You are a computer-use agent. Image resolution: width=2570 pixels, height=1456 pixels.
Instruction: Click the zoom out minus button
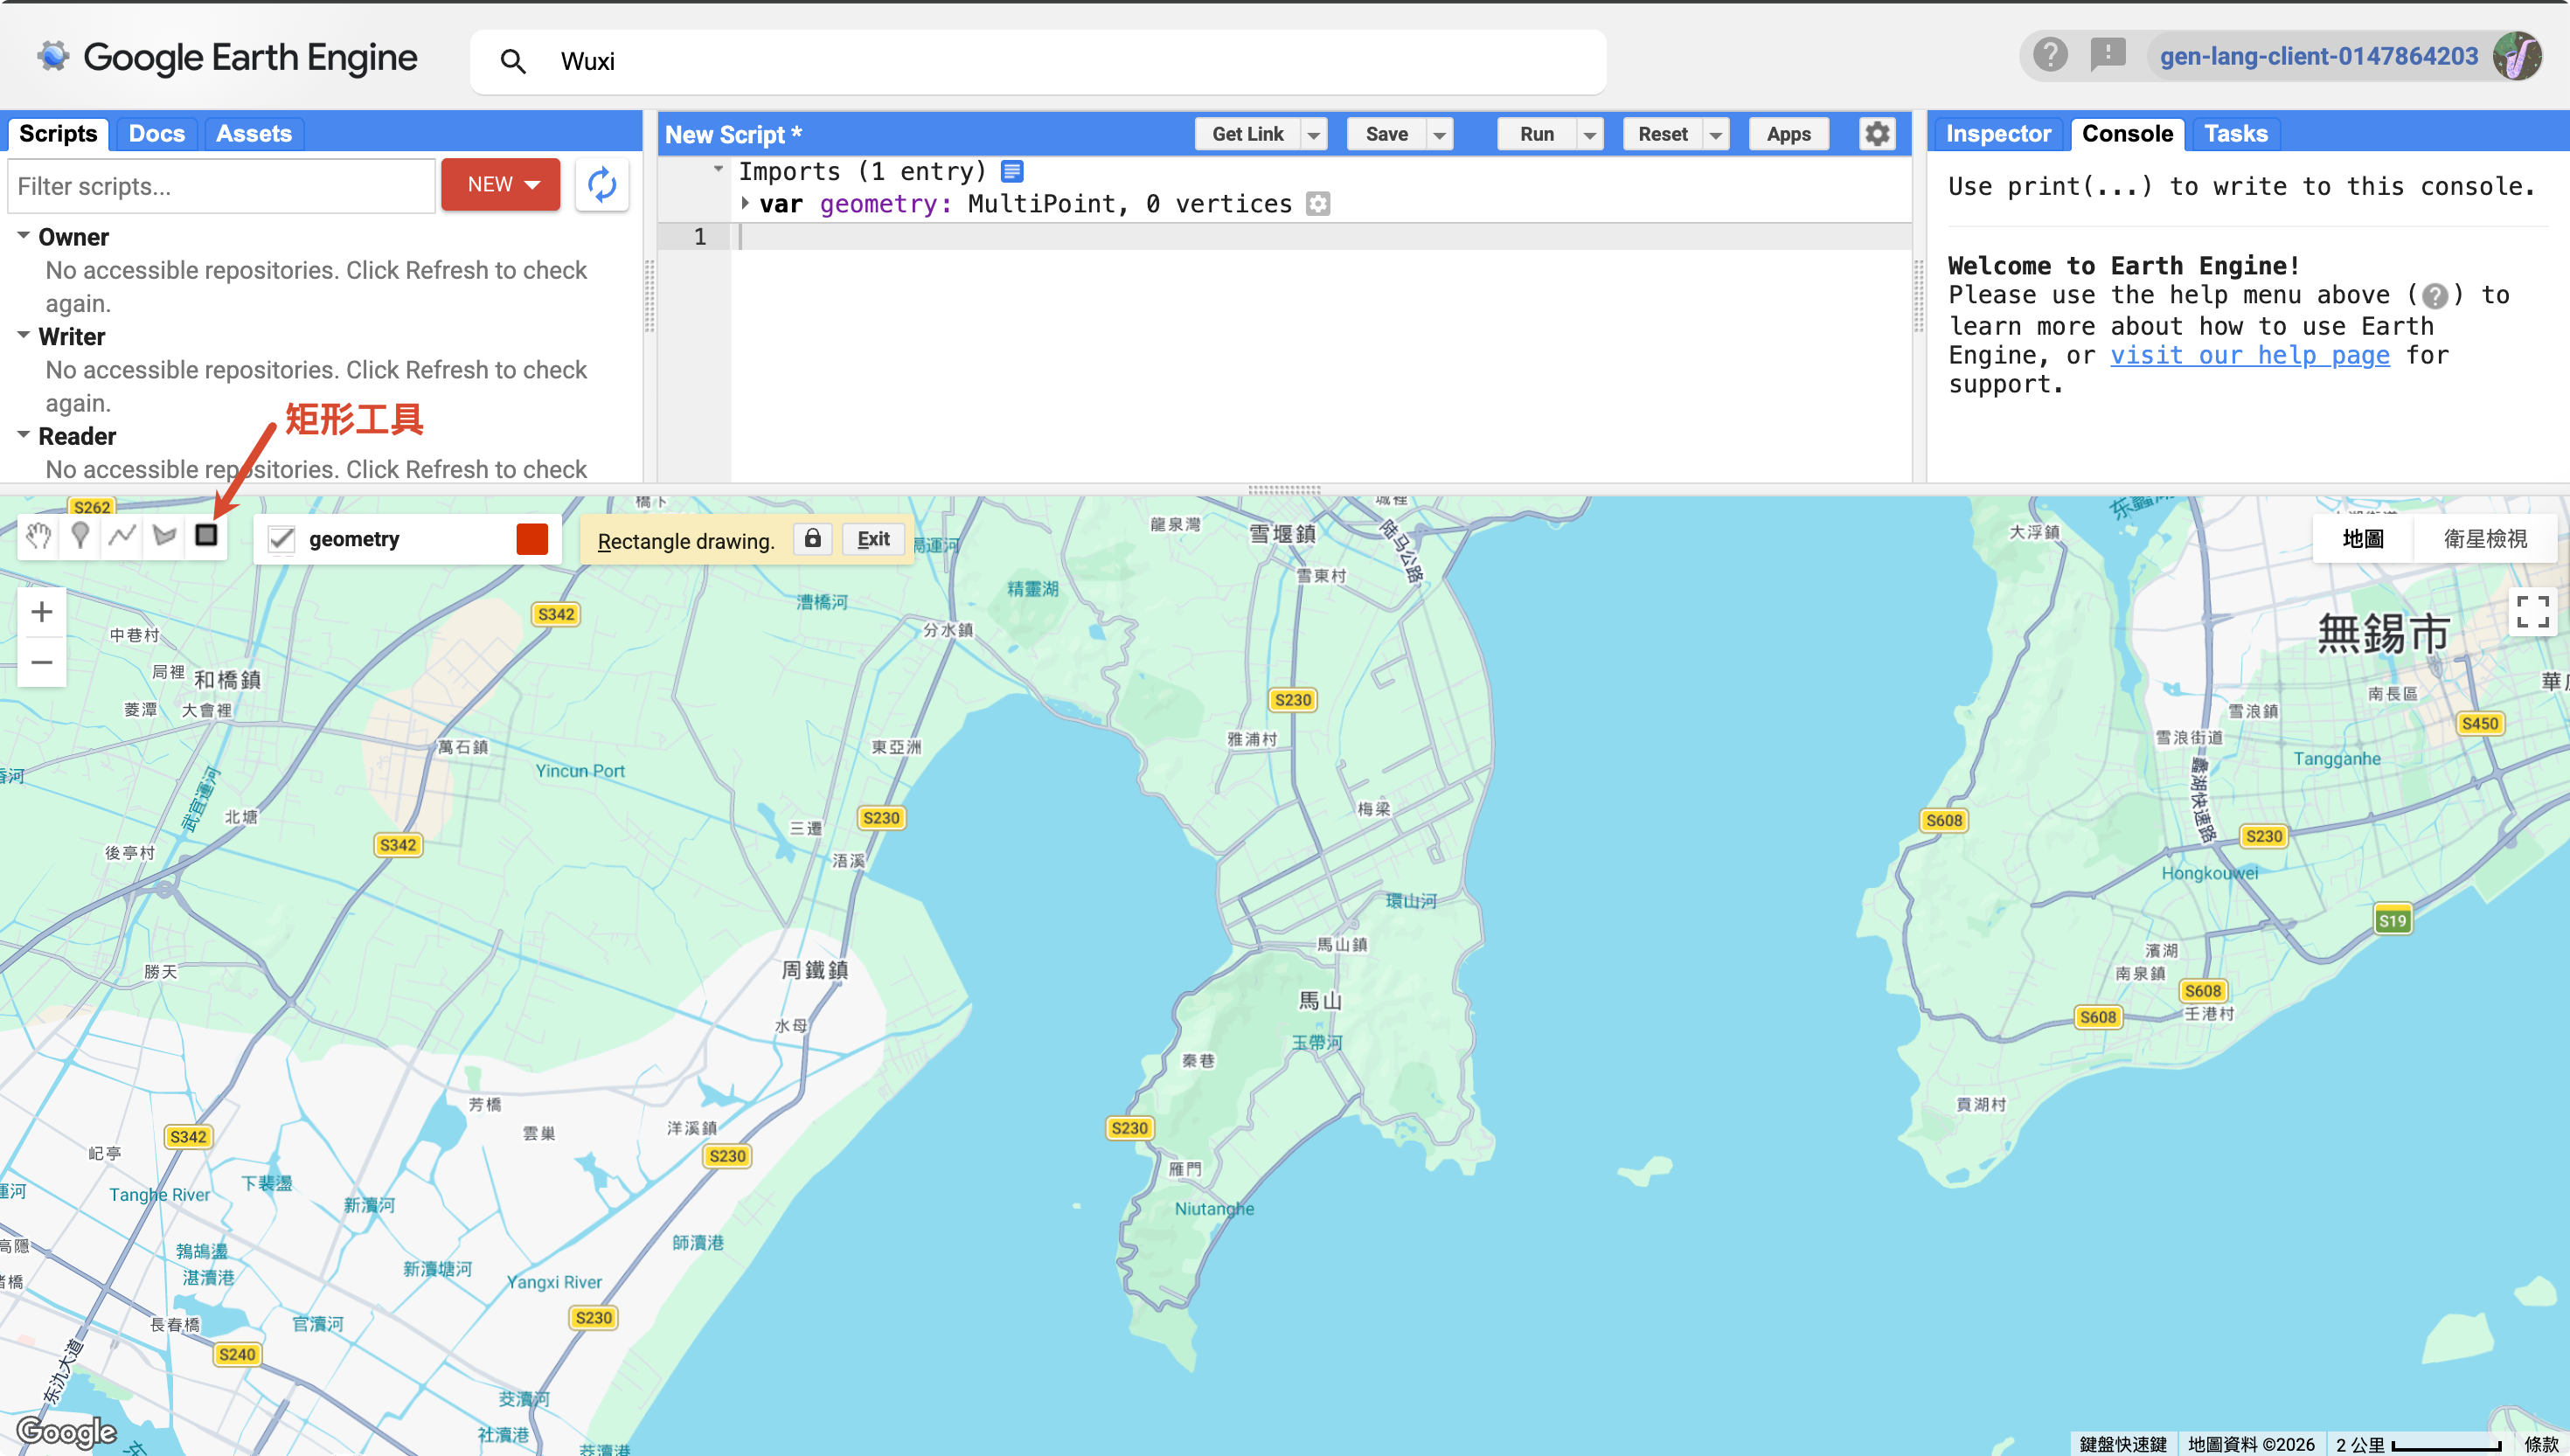click(x=42, y=662)
